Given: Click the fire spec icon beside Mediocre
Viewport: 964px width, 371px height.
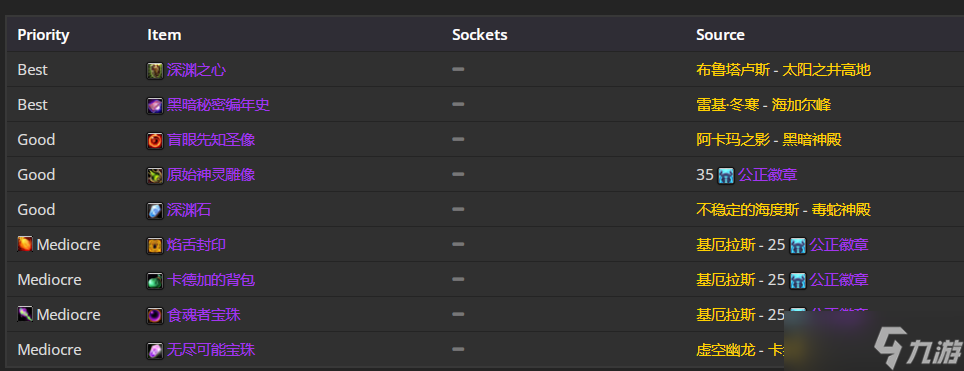Looking at the screenshot, I should pyautogui.click(x=25, y=244).
